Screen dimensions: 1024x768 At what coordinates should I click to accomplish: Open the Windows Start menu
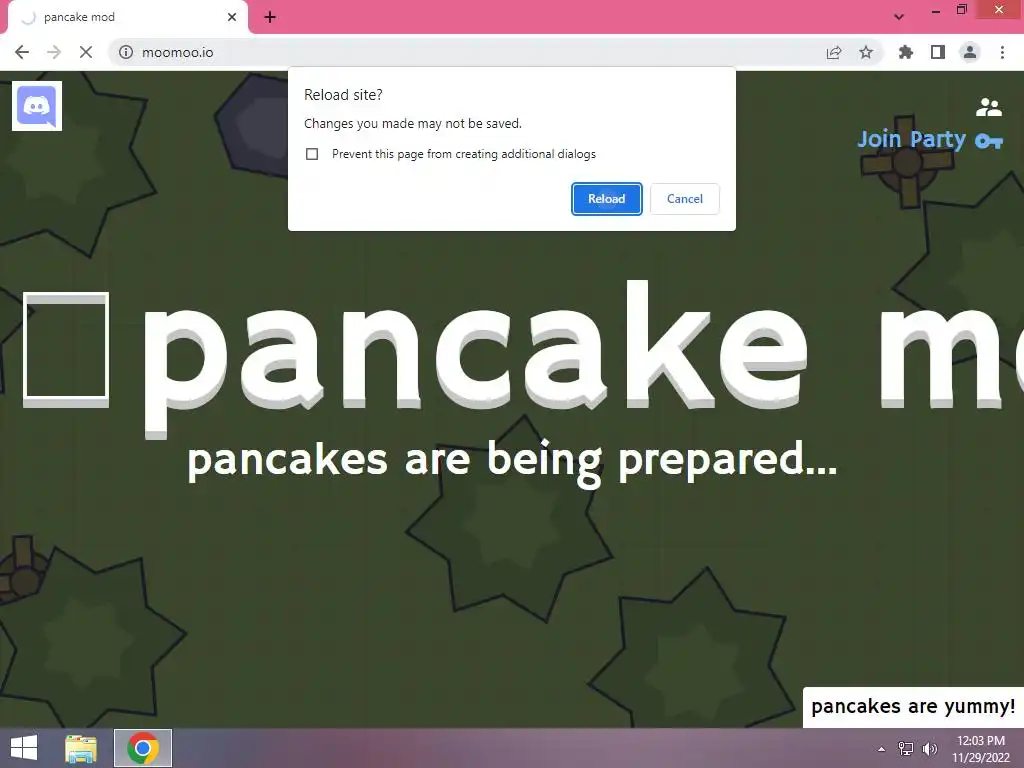click(x=24, y=748)
